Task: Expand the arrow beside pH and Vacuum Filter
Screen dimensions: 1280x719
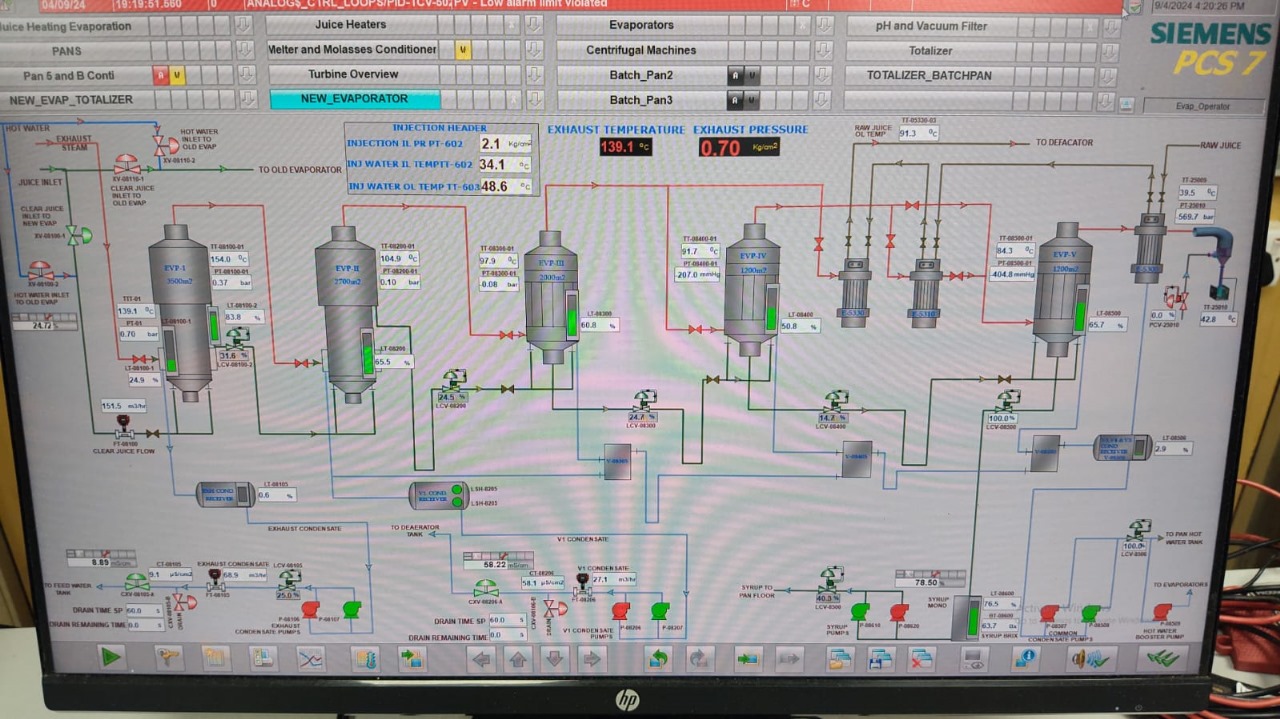Action: [1111, 26]
